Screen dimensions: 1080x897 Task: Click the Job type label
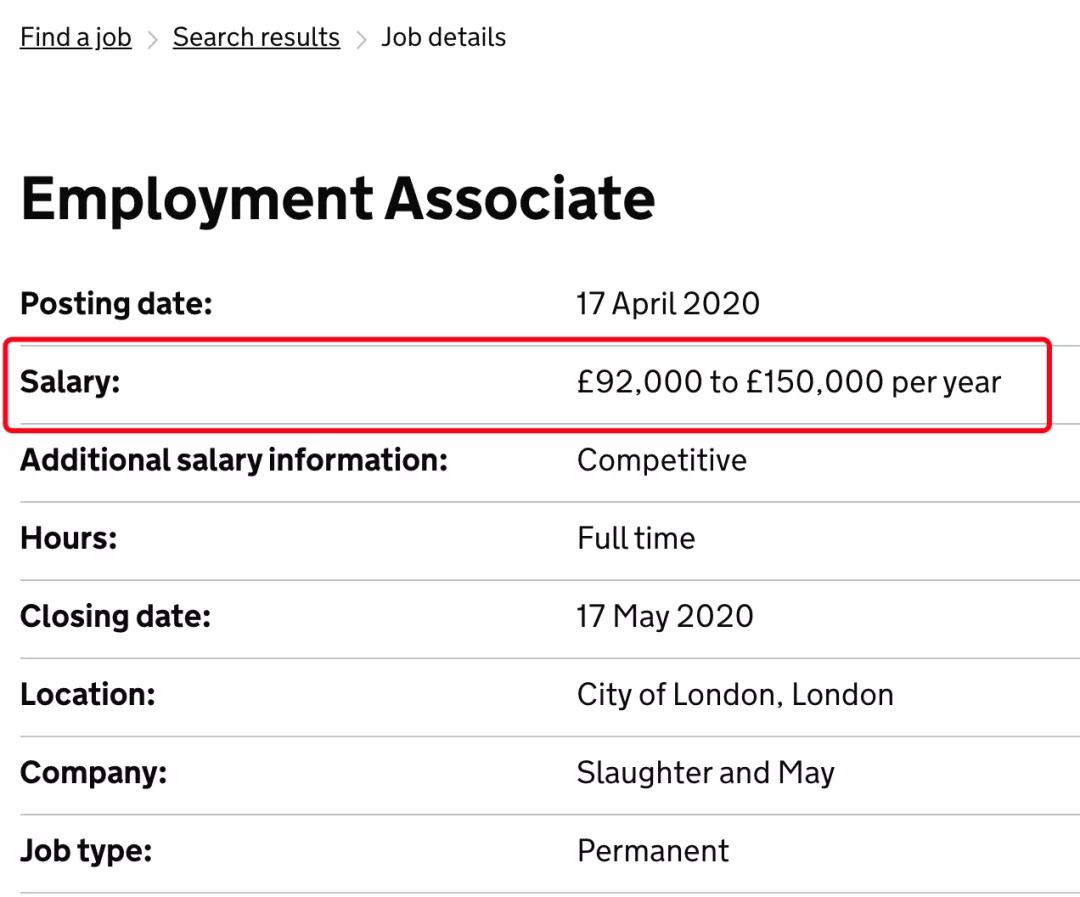pos(86,851)
